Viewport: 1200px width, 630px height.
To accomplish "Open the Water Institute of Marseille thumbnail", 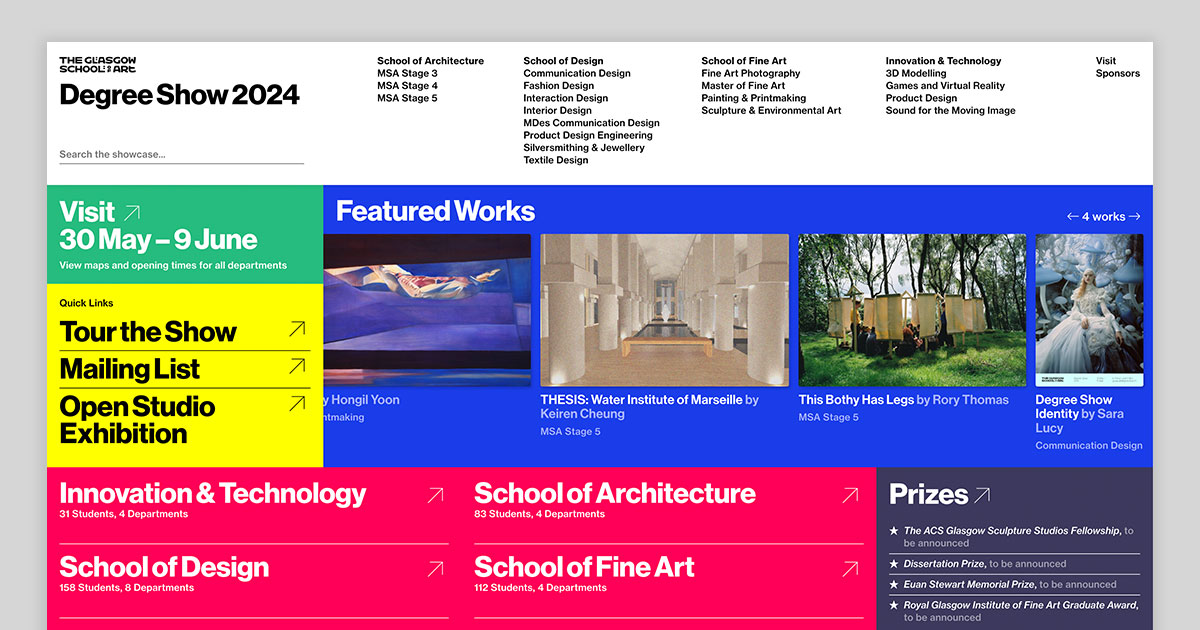I will [x=664, y=310].
